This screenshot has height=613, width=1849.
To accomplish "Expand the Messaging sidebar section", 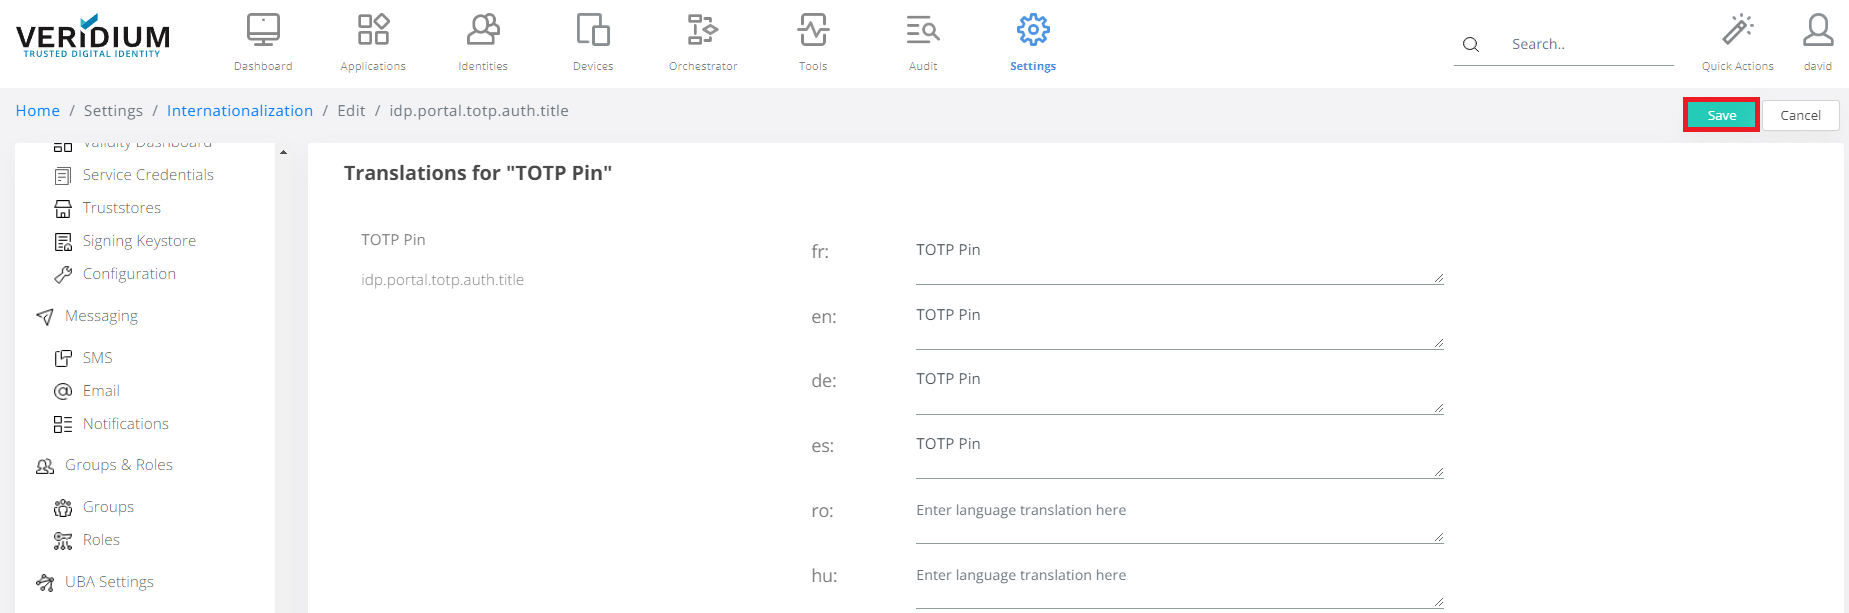I will click(x=101, y=316).
